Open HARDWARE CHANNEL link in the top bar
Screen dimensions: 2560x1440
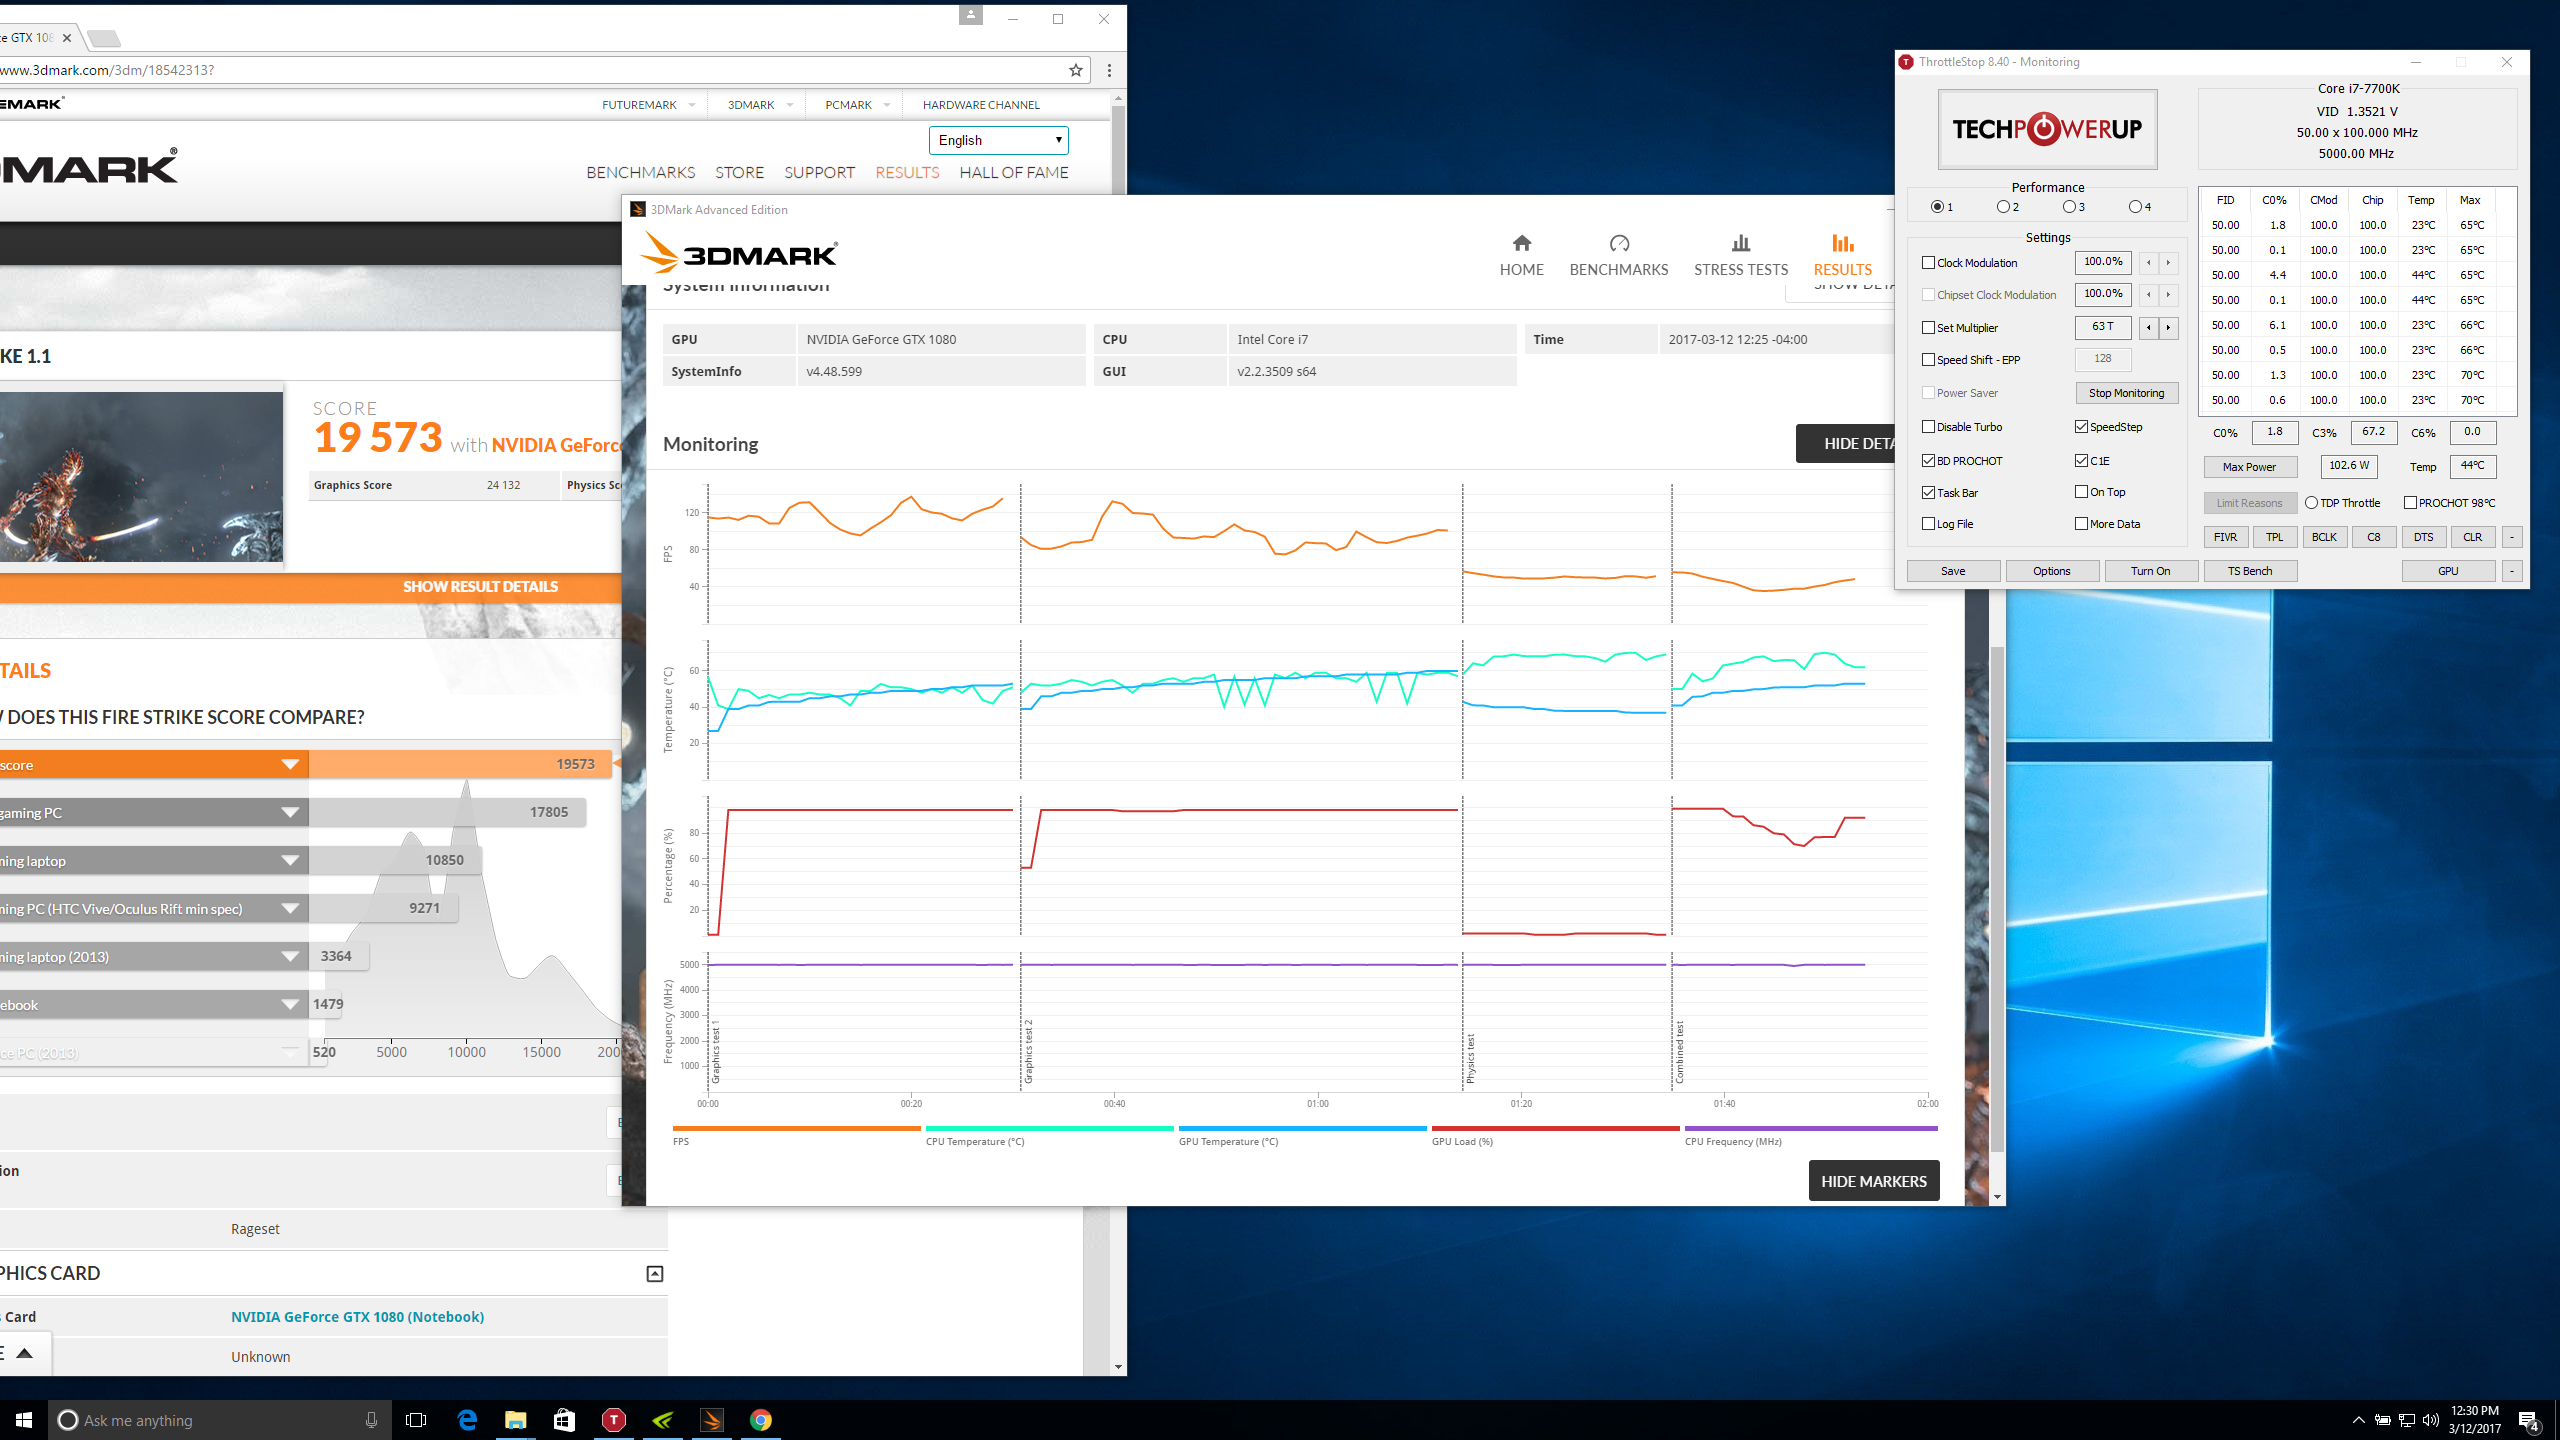click(981, 105)
